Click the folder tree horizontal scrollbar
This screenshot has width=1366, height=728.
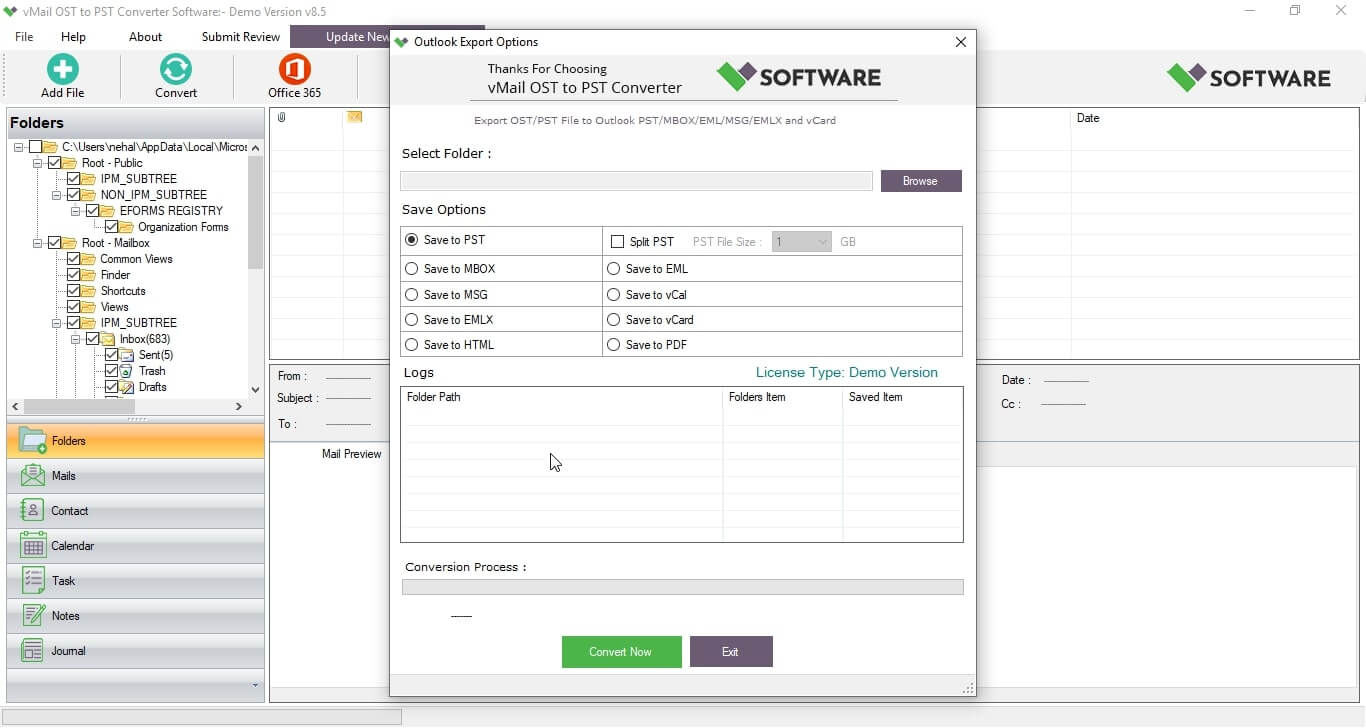click(x=79, y=407)
